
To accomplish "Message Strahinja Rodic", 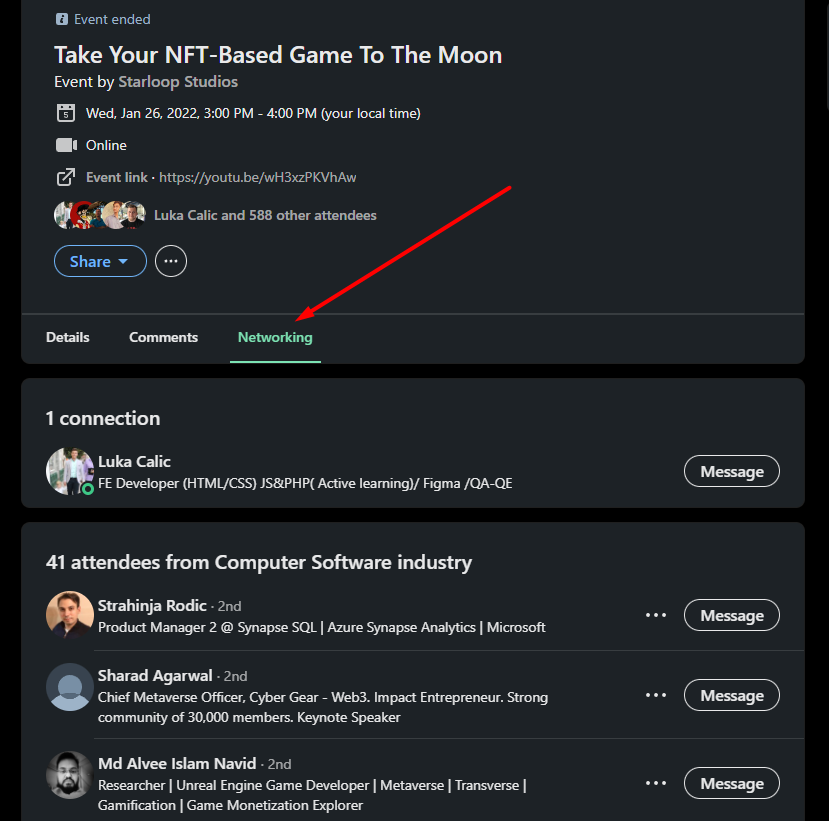I will pos(731,615).
